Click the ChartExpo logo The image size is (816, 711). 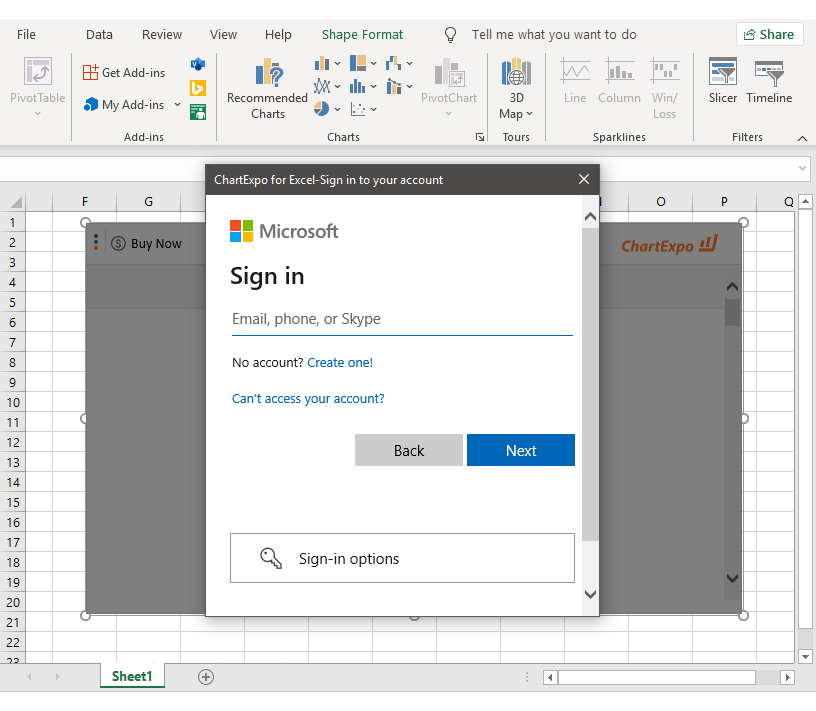tap(670, 245)
